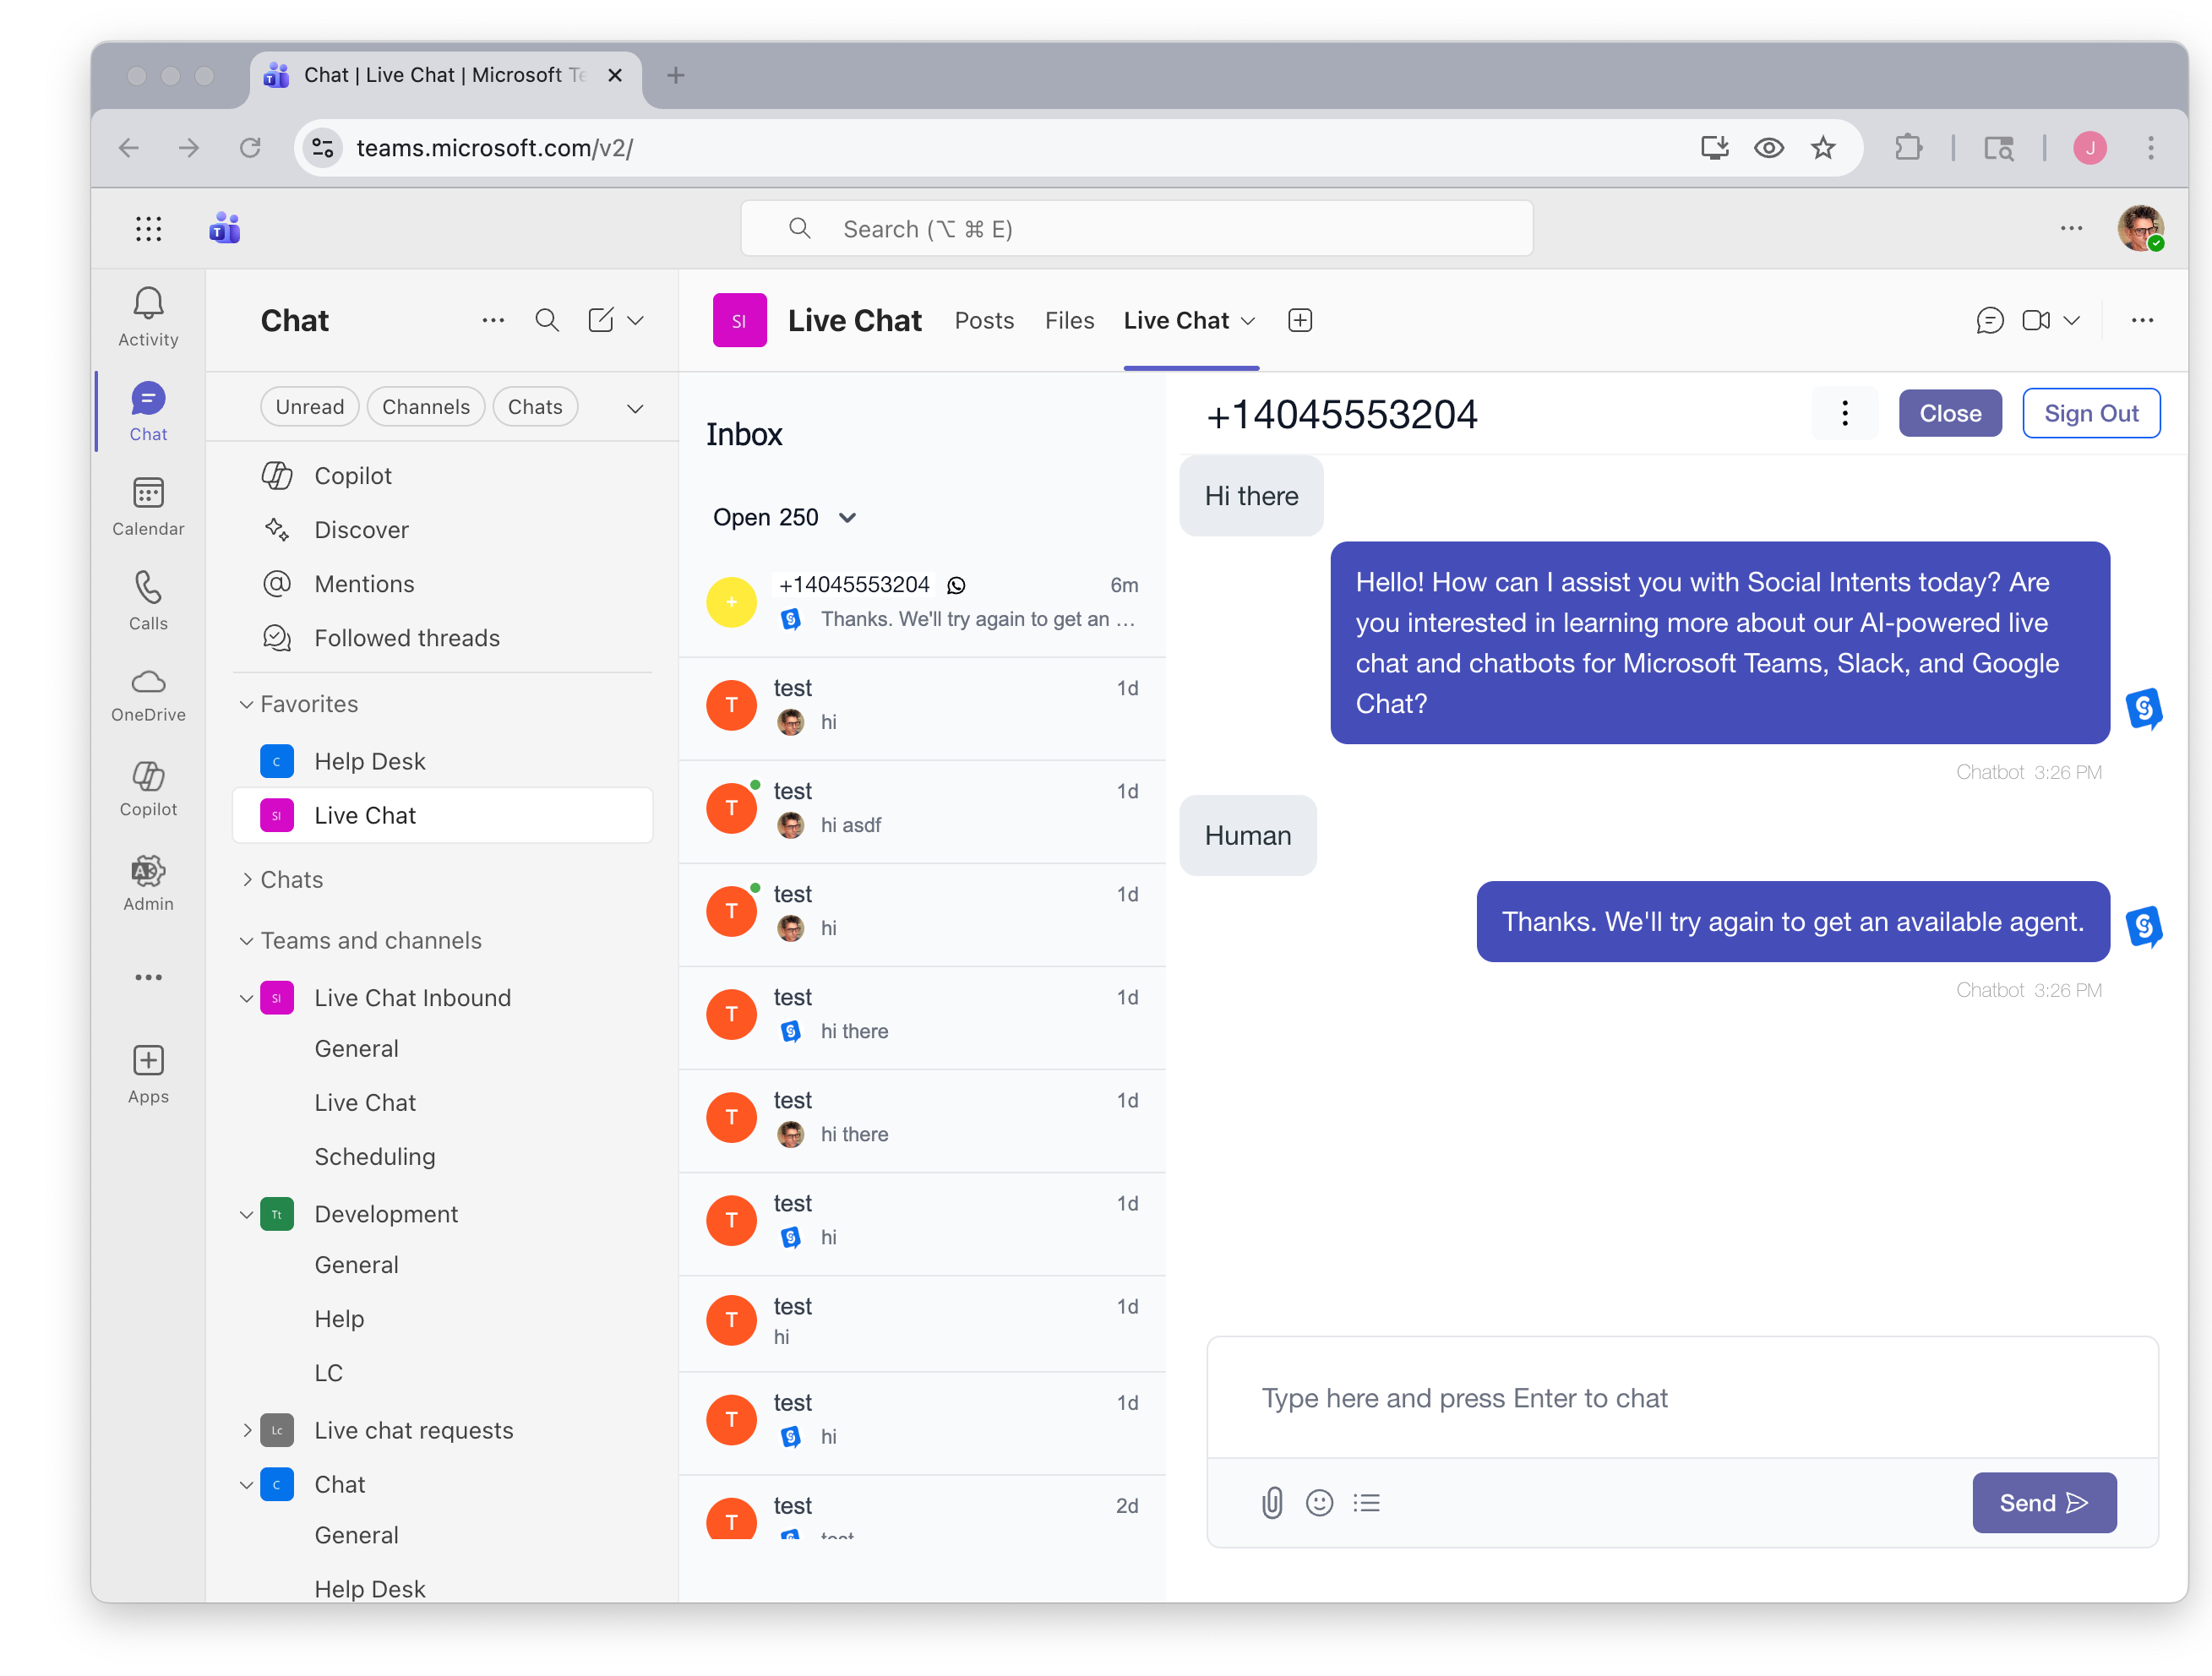This screenshot has width=2212, height=1676.
Task: Toggle the Unread filter chip
Action: tap(309, 407)
